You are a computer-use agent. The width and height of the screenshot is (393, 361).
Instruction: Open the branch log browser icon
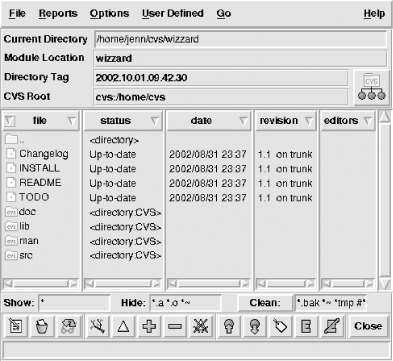coord(97,326)
